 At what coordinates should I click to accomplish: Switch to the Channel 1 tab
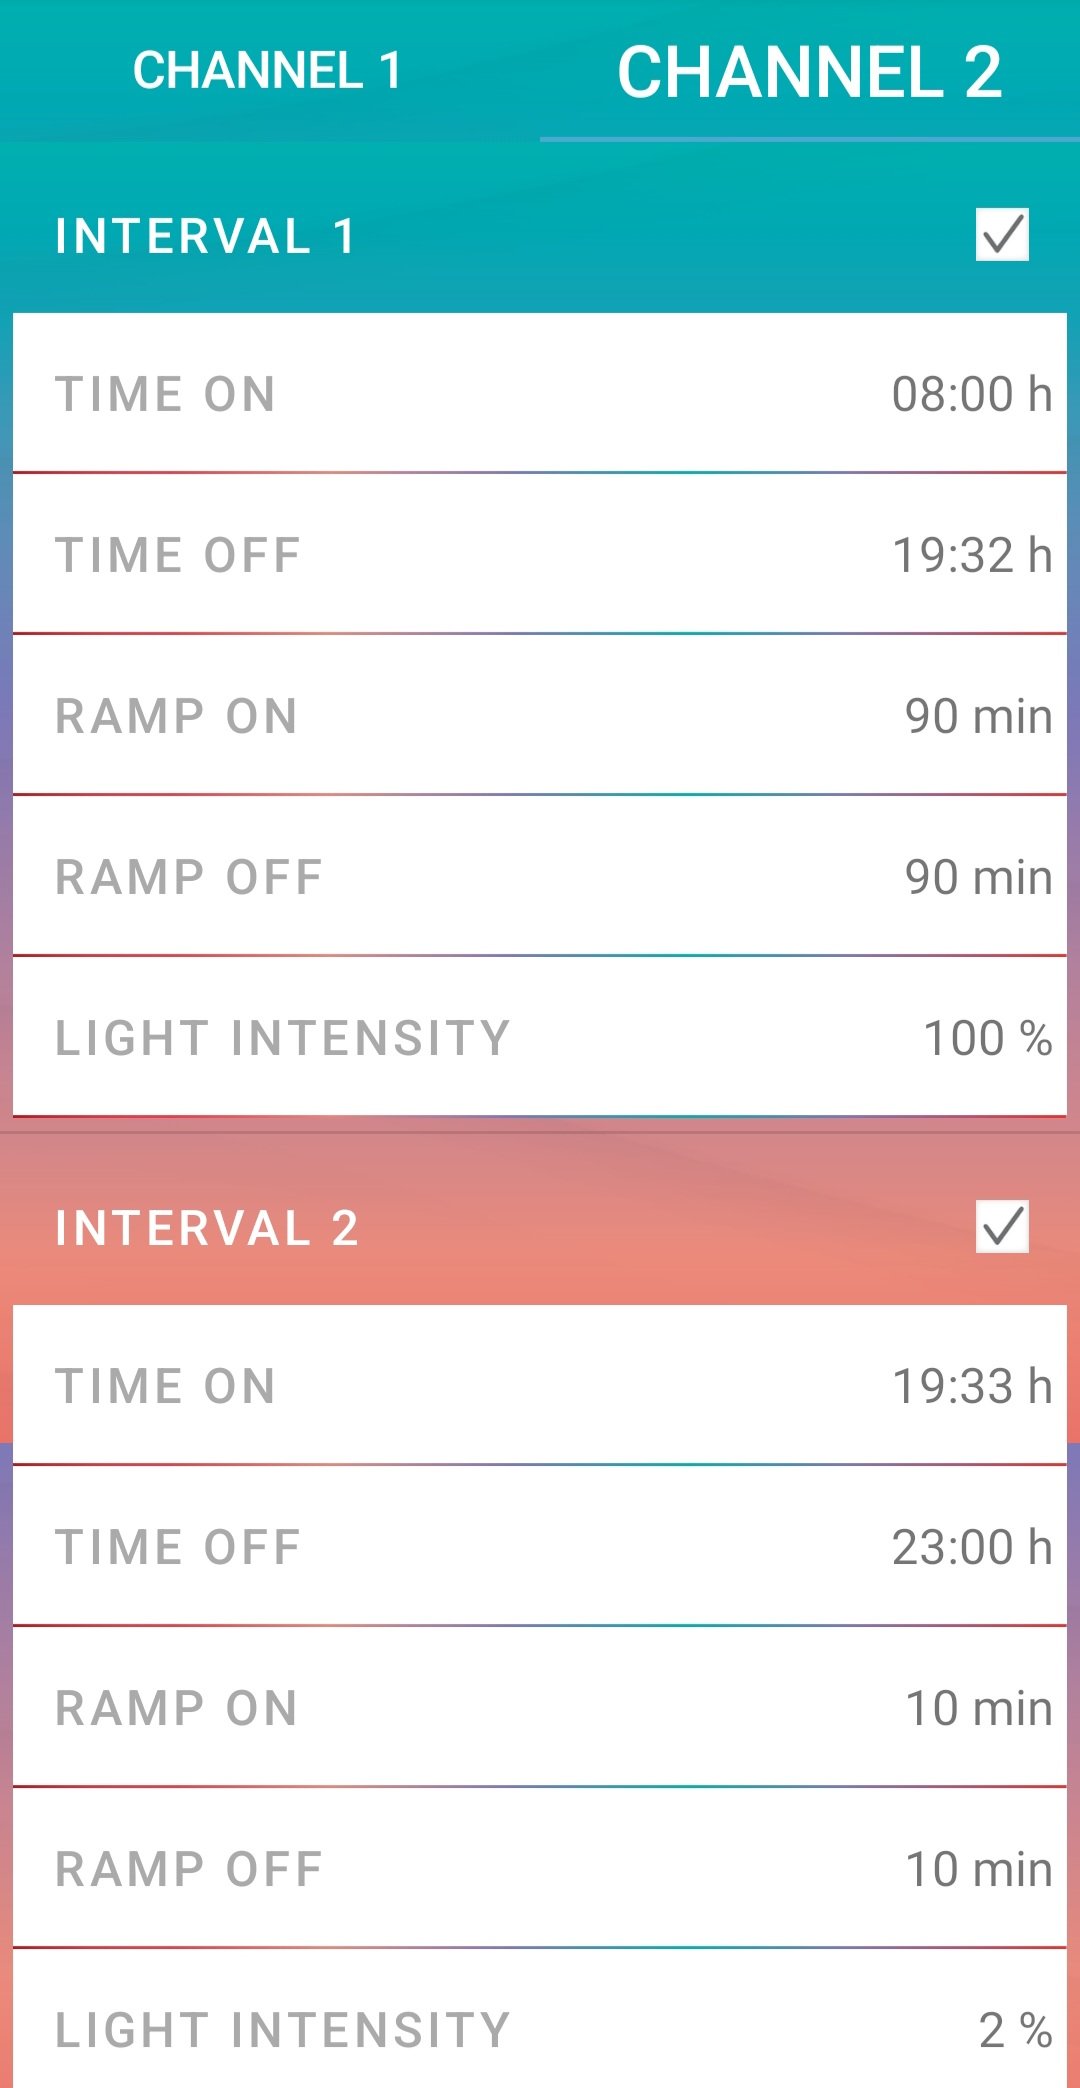tap(268, 71)
